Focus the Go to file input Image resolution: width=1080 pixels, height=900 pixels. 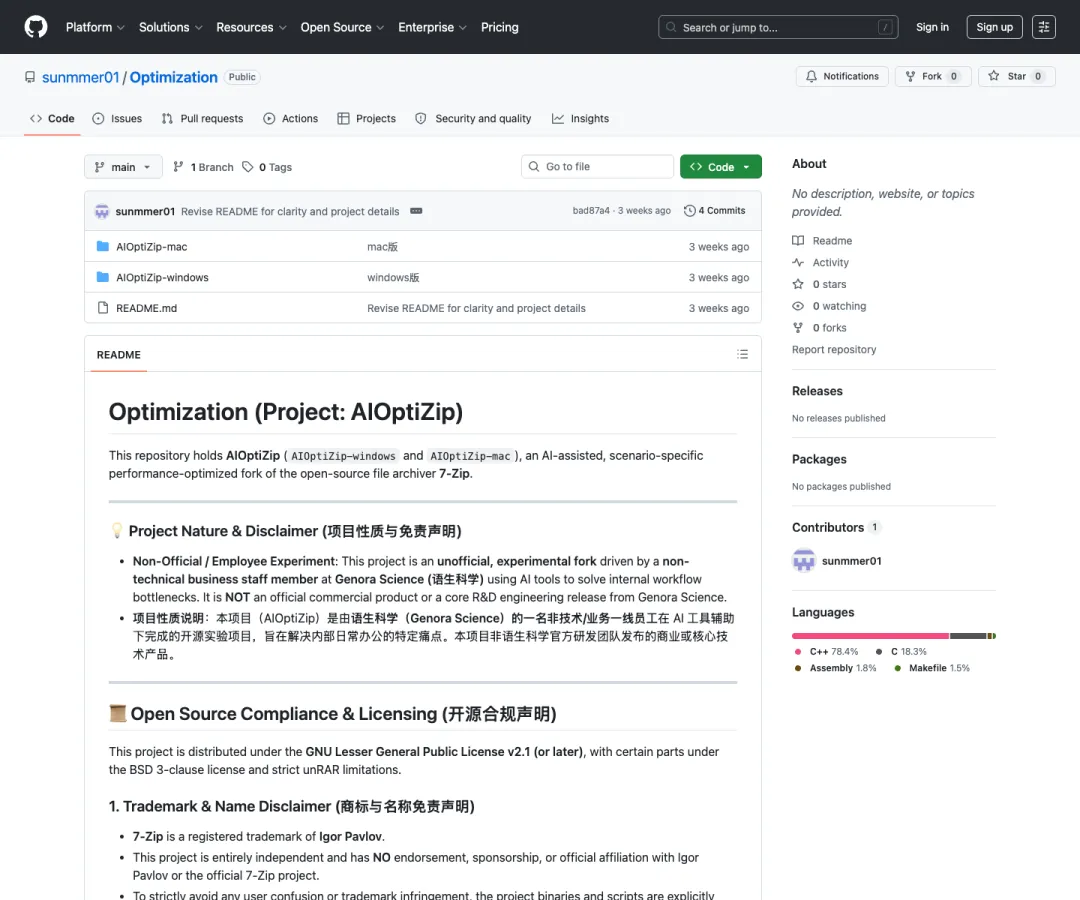coord(597,167)
